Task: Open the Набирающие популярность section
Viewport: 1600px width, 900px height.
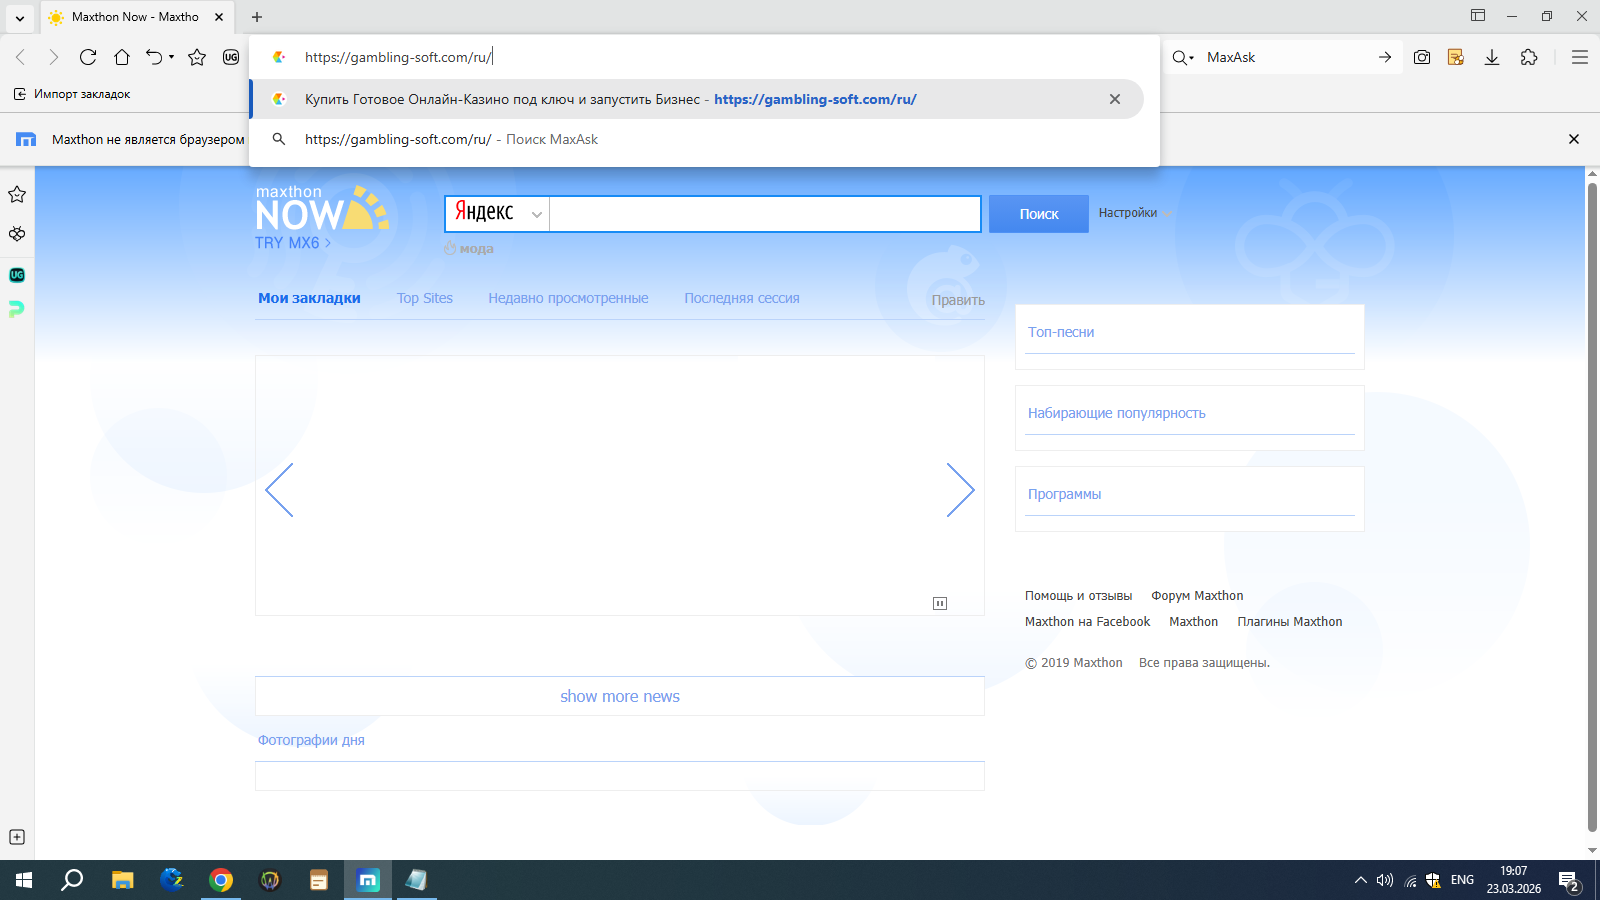Action: [1117, 413]
